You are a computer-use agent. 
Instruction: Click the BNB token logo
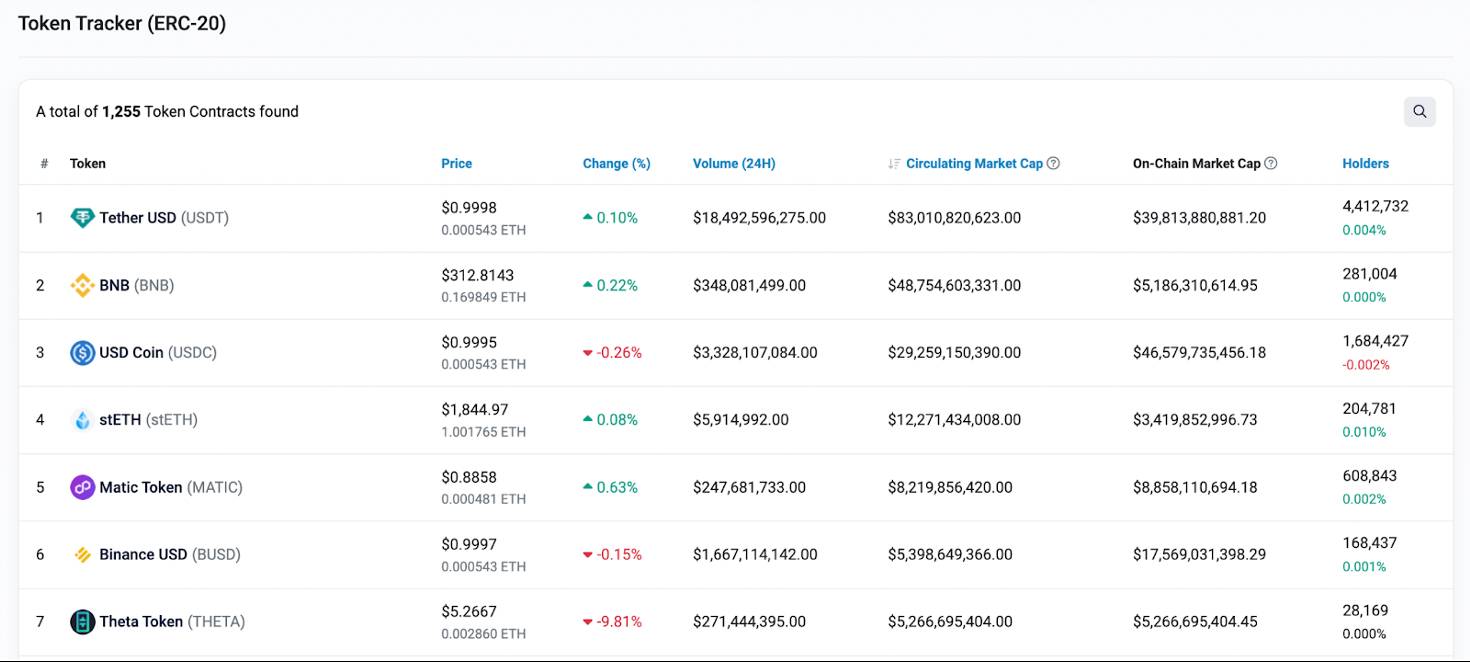pos(82,285)
